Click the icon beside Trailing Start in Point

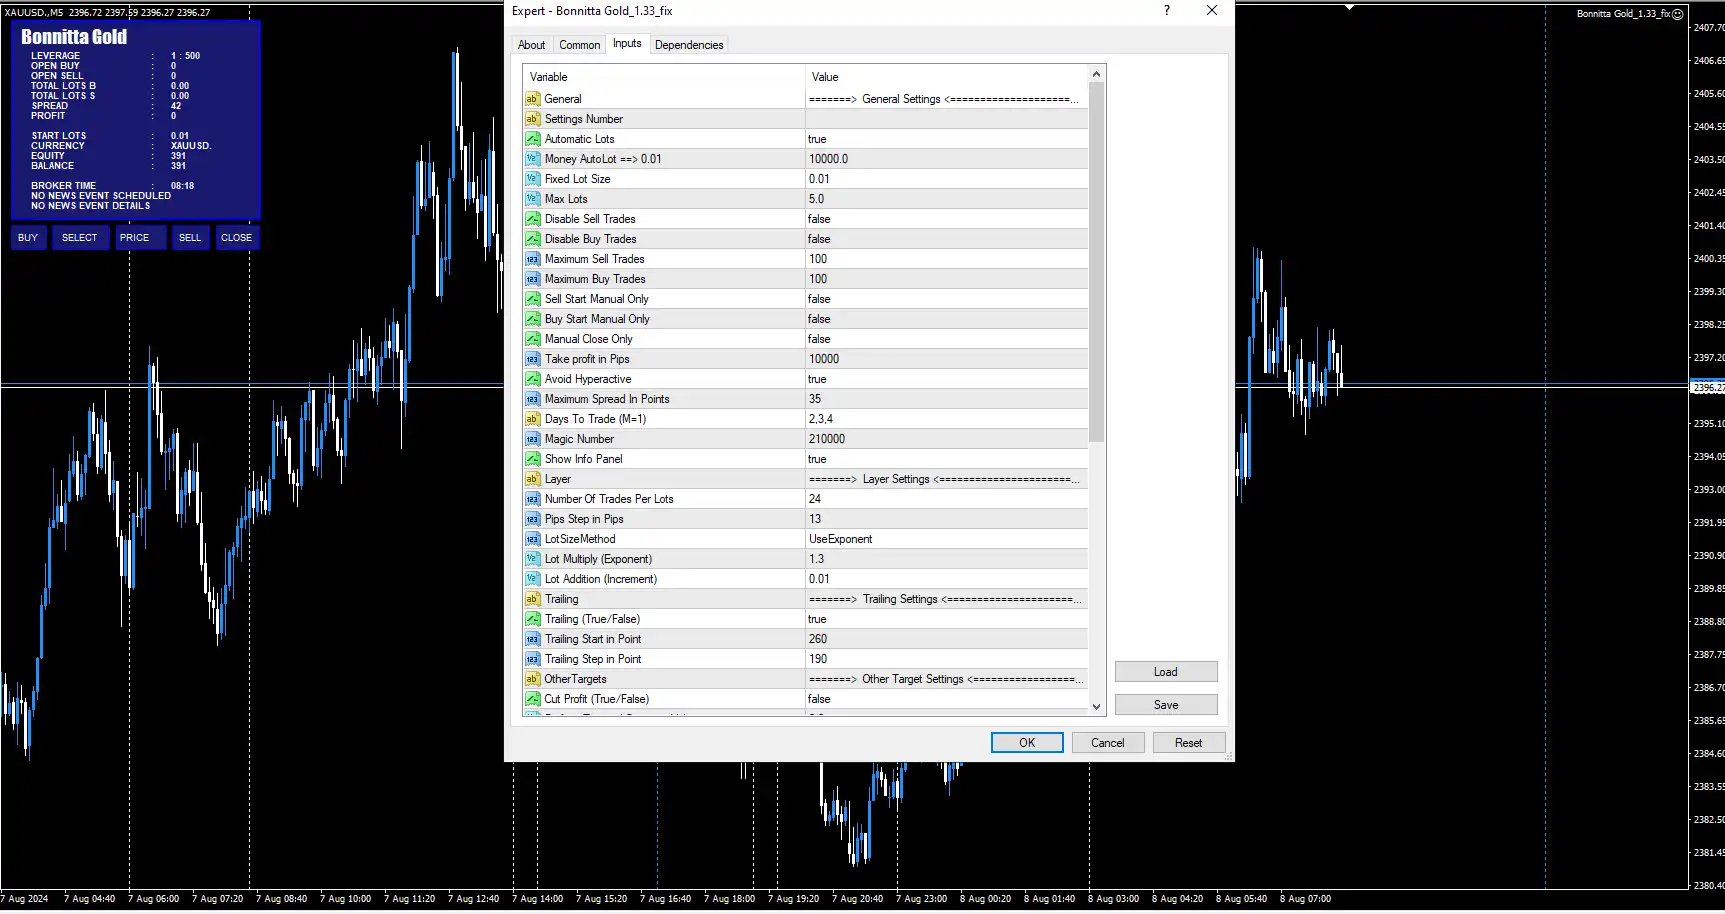533,639
